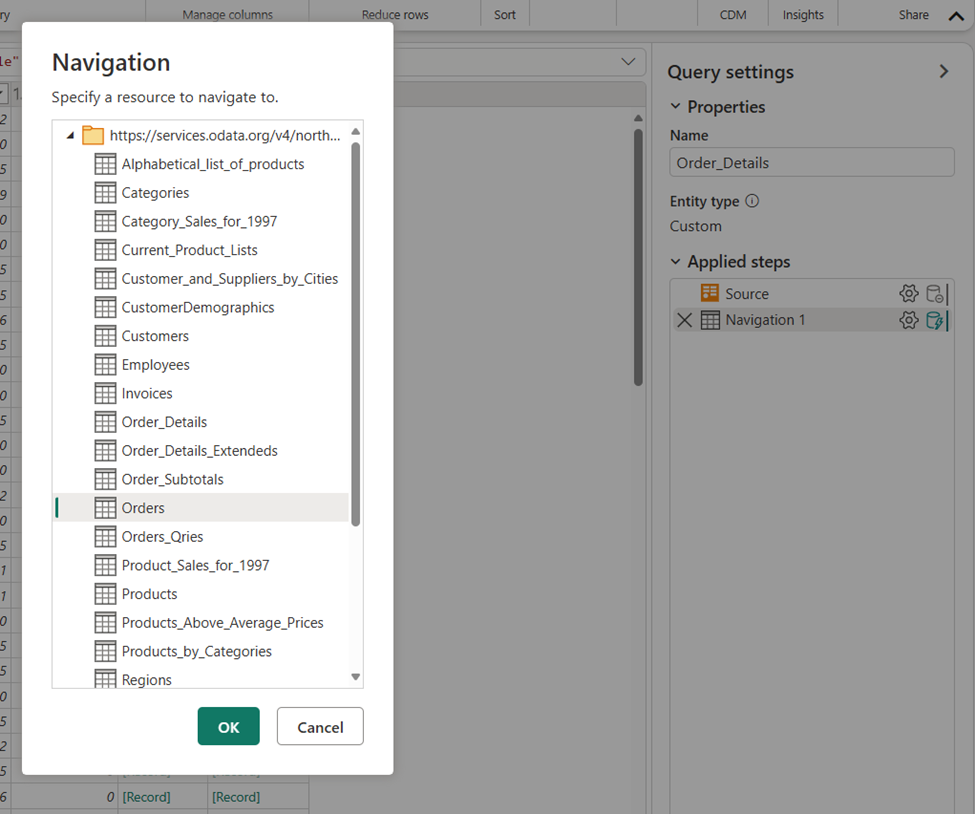Click the database lightning icon on Navigation 1
Viewport: 975px width, 814px height.
click(x=935, y=320)
